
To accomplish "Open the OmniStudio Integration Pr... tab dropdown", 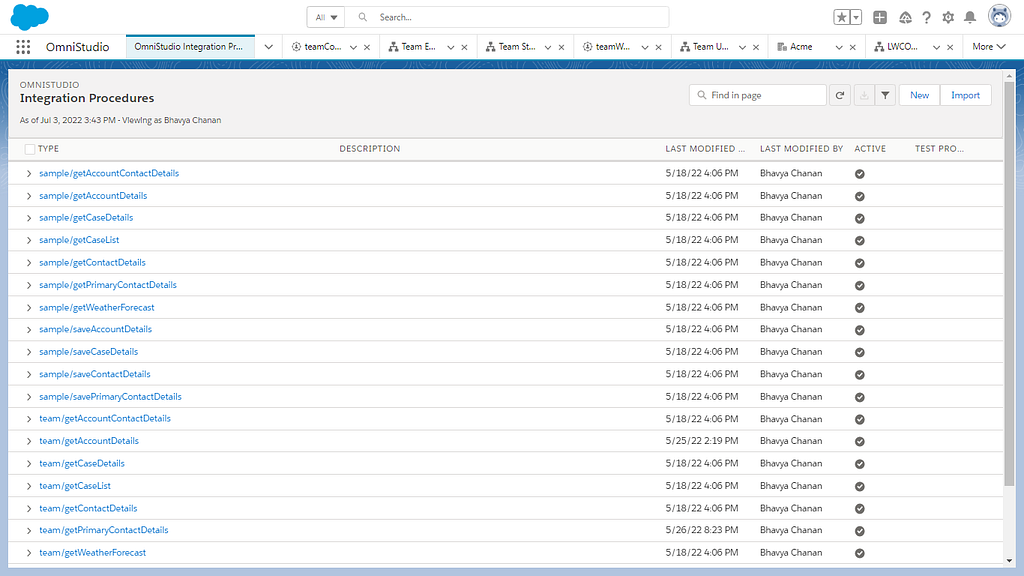I will point(268,47).
